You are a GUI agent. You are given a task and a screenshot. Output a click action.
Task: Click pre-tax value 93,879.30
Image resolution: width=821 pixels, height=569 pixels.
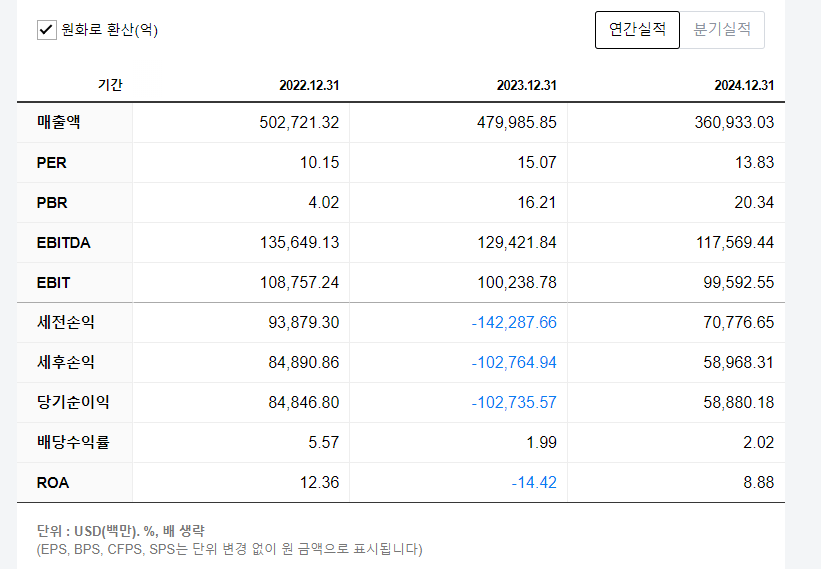304,322
